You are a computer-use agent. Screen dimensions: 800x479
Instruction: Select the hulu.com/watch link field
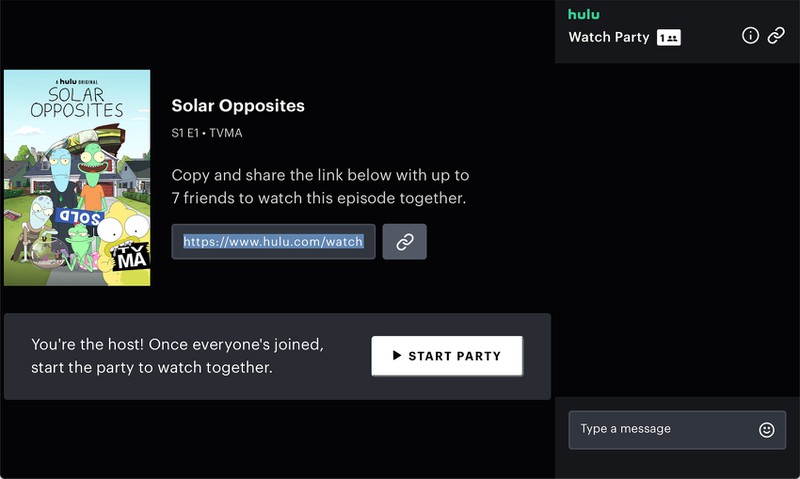273,241
